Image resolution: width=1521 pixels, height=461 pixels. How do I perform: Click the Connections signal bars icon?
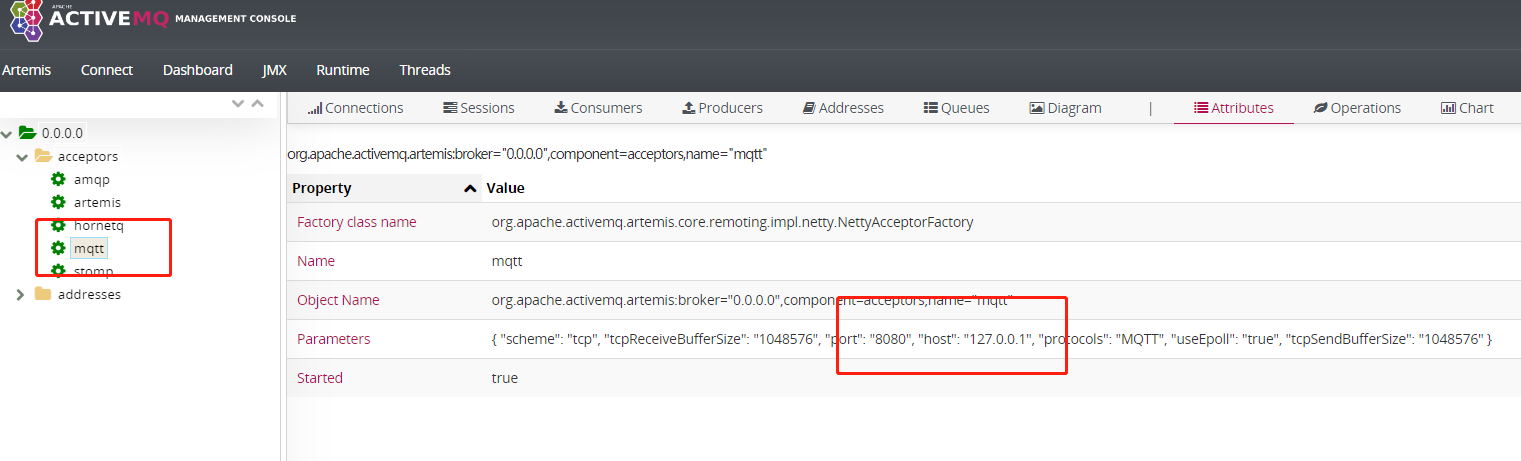[314, 108]
